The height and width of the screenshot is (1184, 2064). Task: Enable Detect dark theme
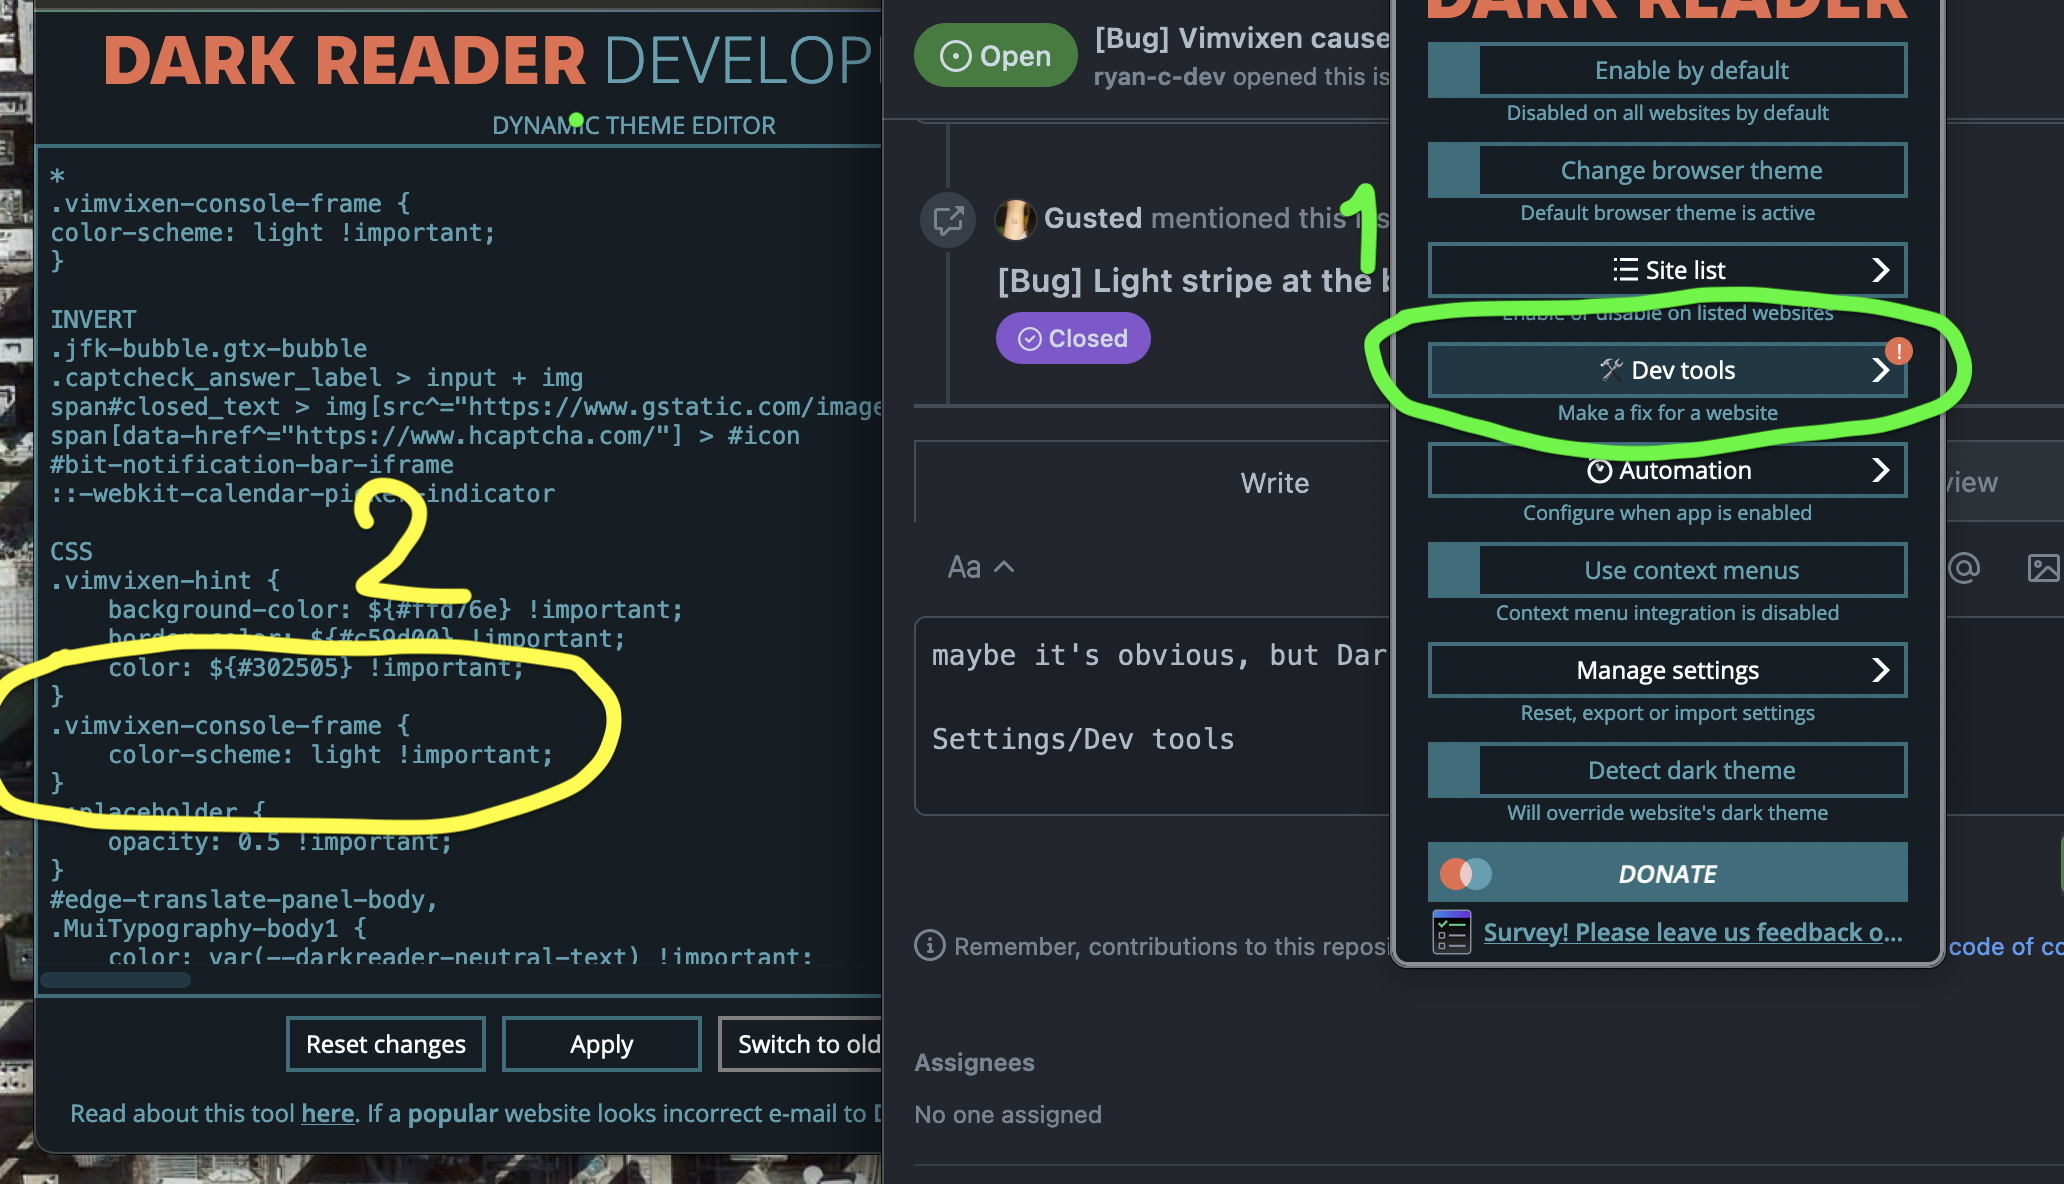coord(1453,770)
